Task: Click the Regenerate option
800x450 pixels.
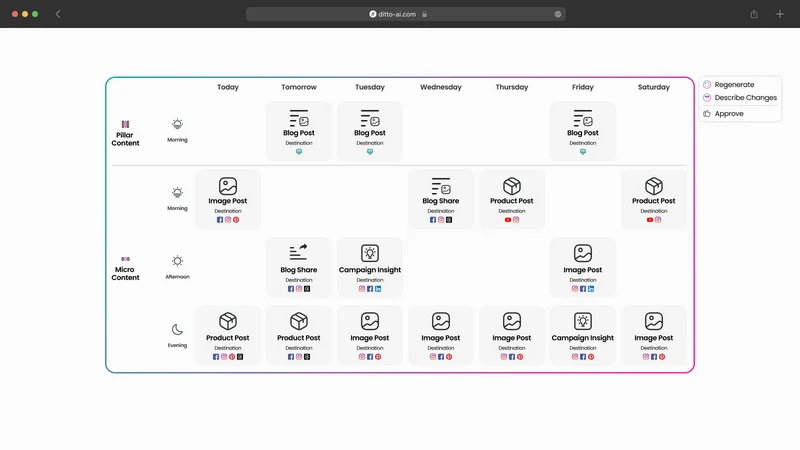Action: coord(729,85)
